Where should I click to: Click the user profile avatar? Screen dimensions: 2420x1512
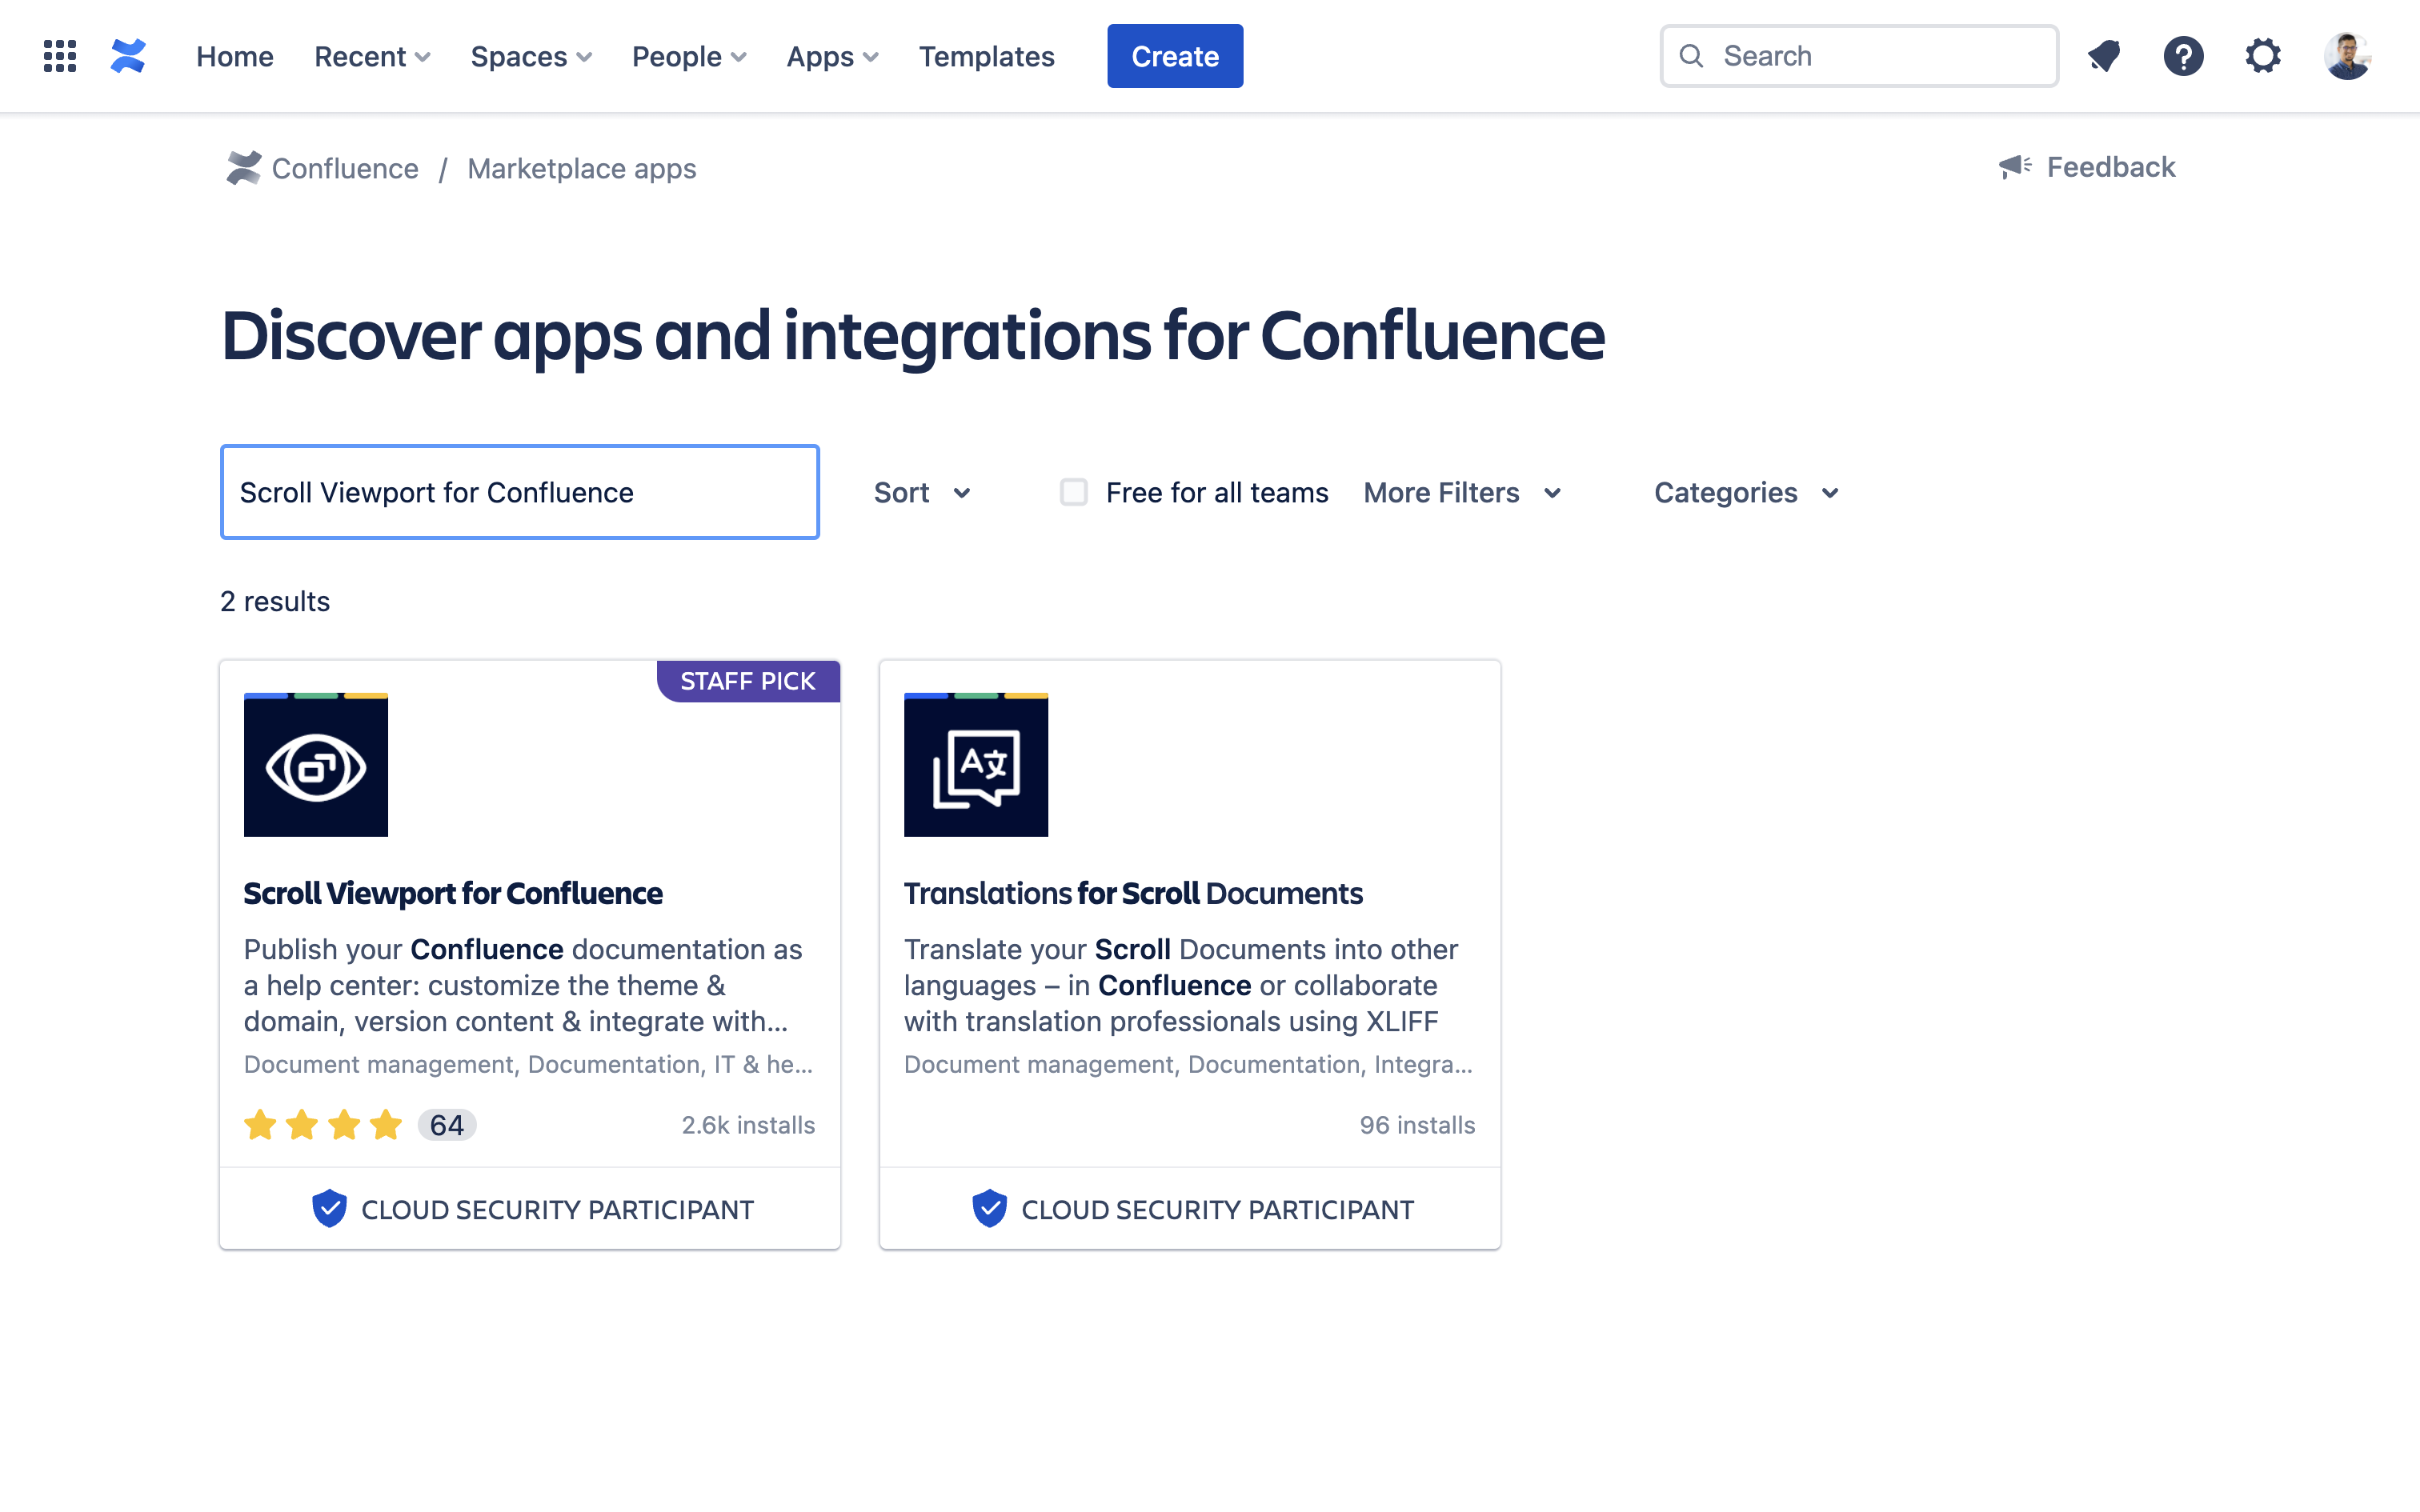2346,56
